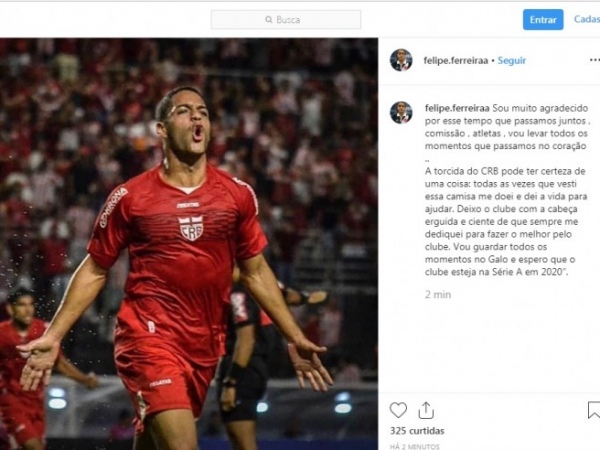The width and height of the screenshot is (600, 450).
Task: Click the HÁ 2 MINUTOS post timestamp
Action: [x=414, y=447]
